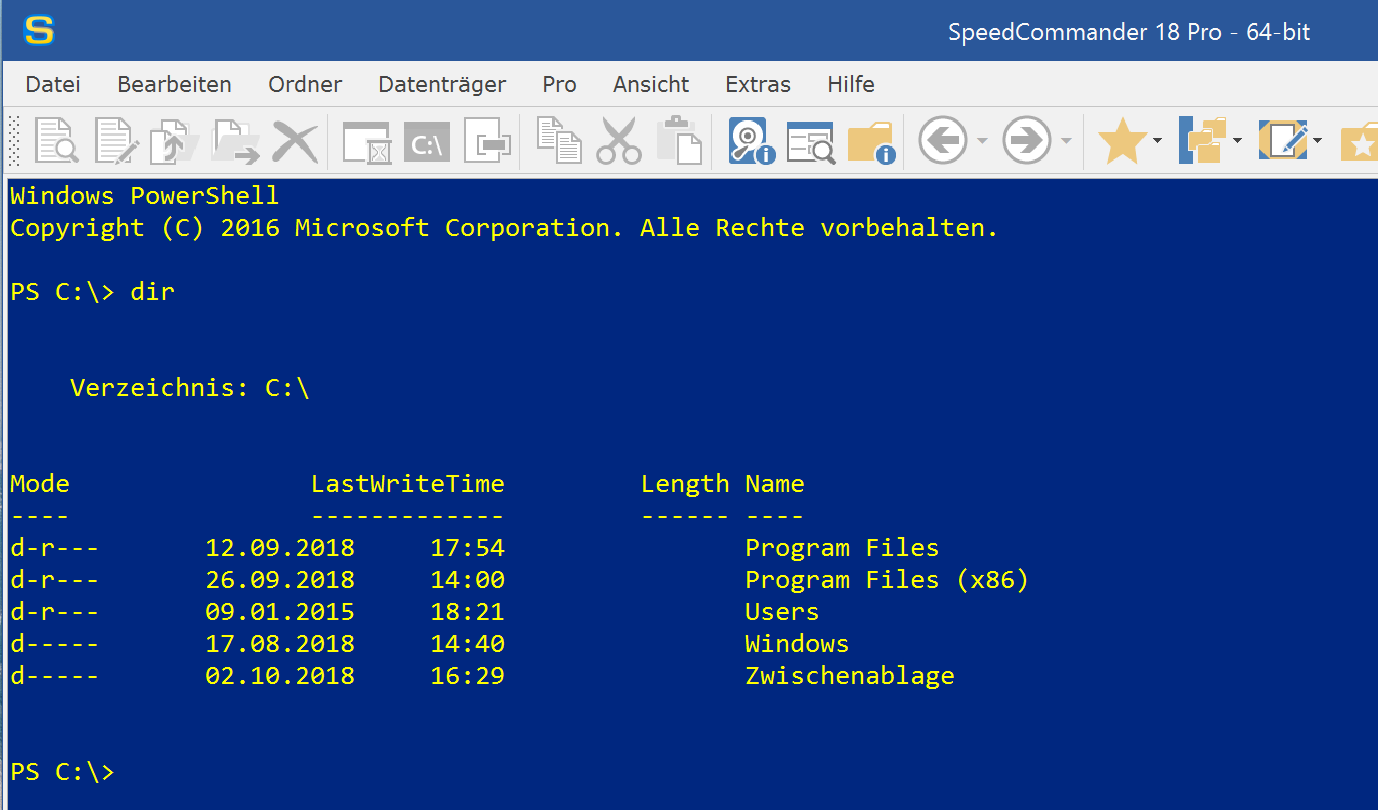
Task: Click the 'Users' directory entry
Action: coord(782,612)
